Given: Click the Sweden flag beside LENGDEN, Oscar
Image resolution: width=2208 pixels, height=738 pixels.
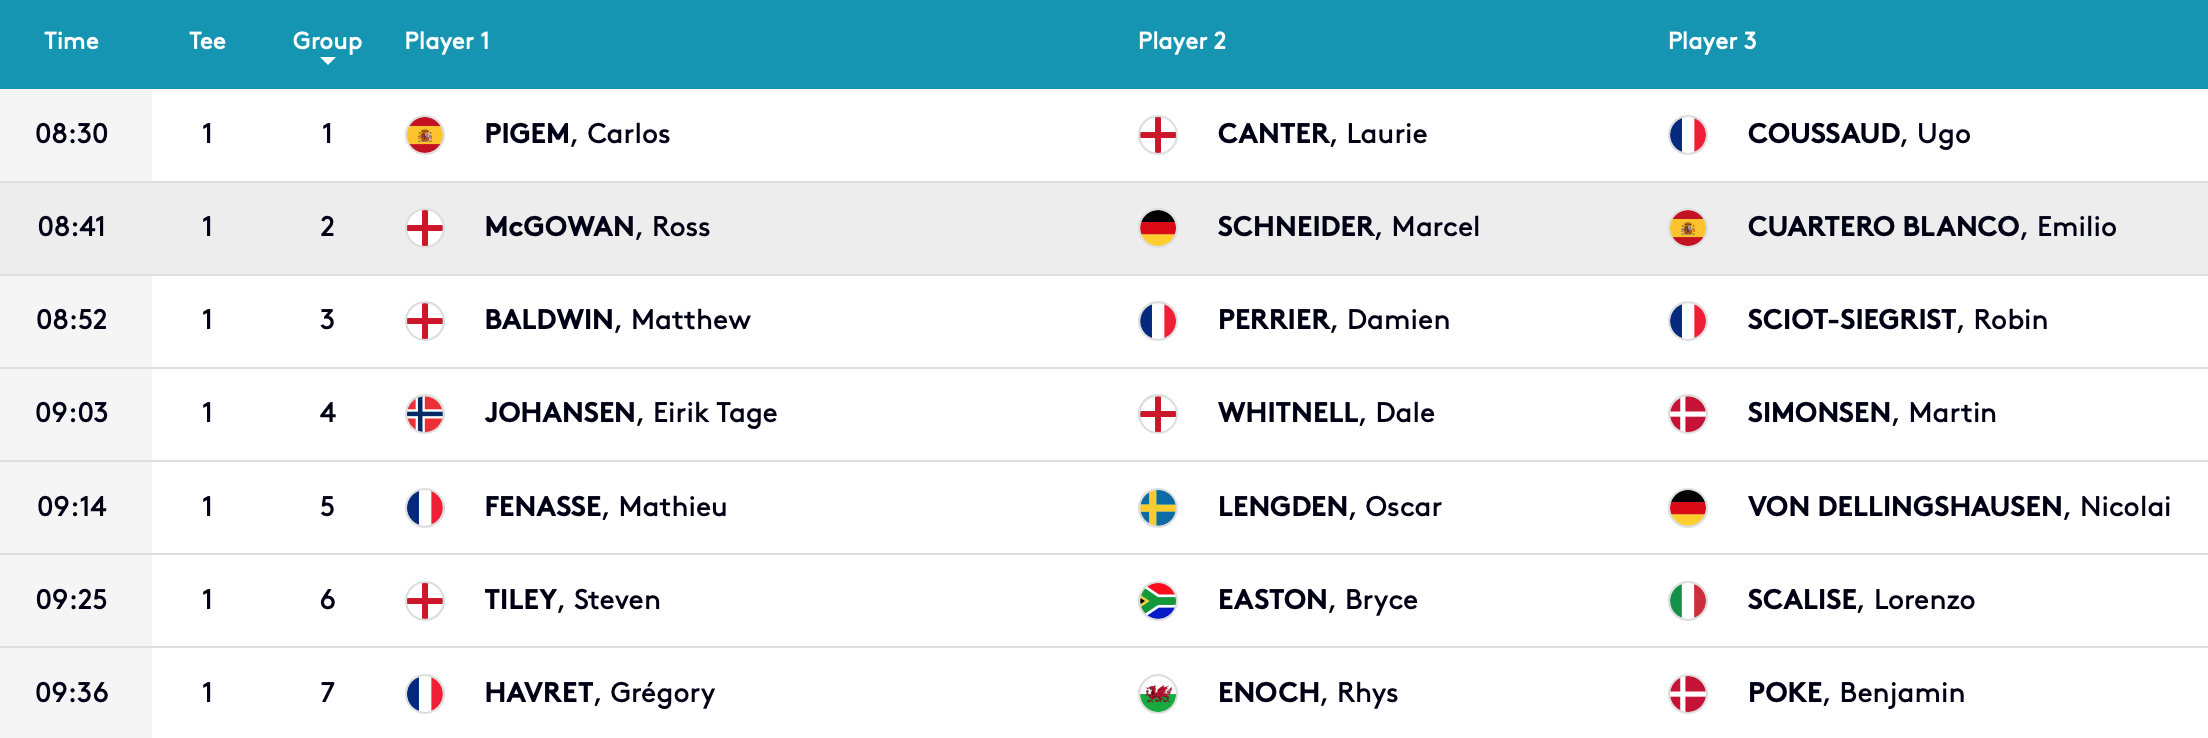Looking at the screenshot, I should [1158, 508].
